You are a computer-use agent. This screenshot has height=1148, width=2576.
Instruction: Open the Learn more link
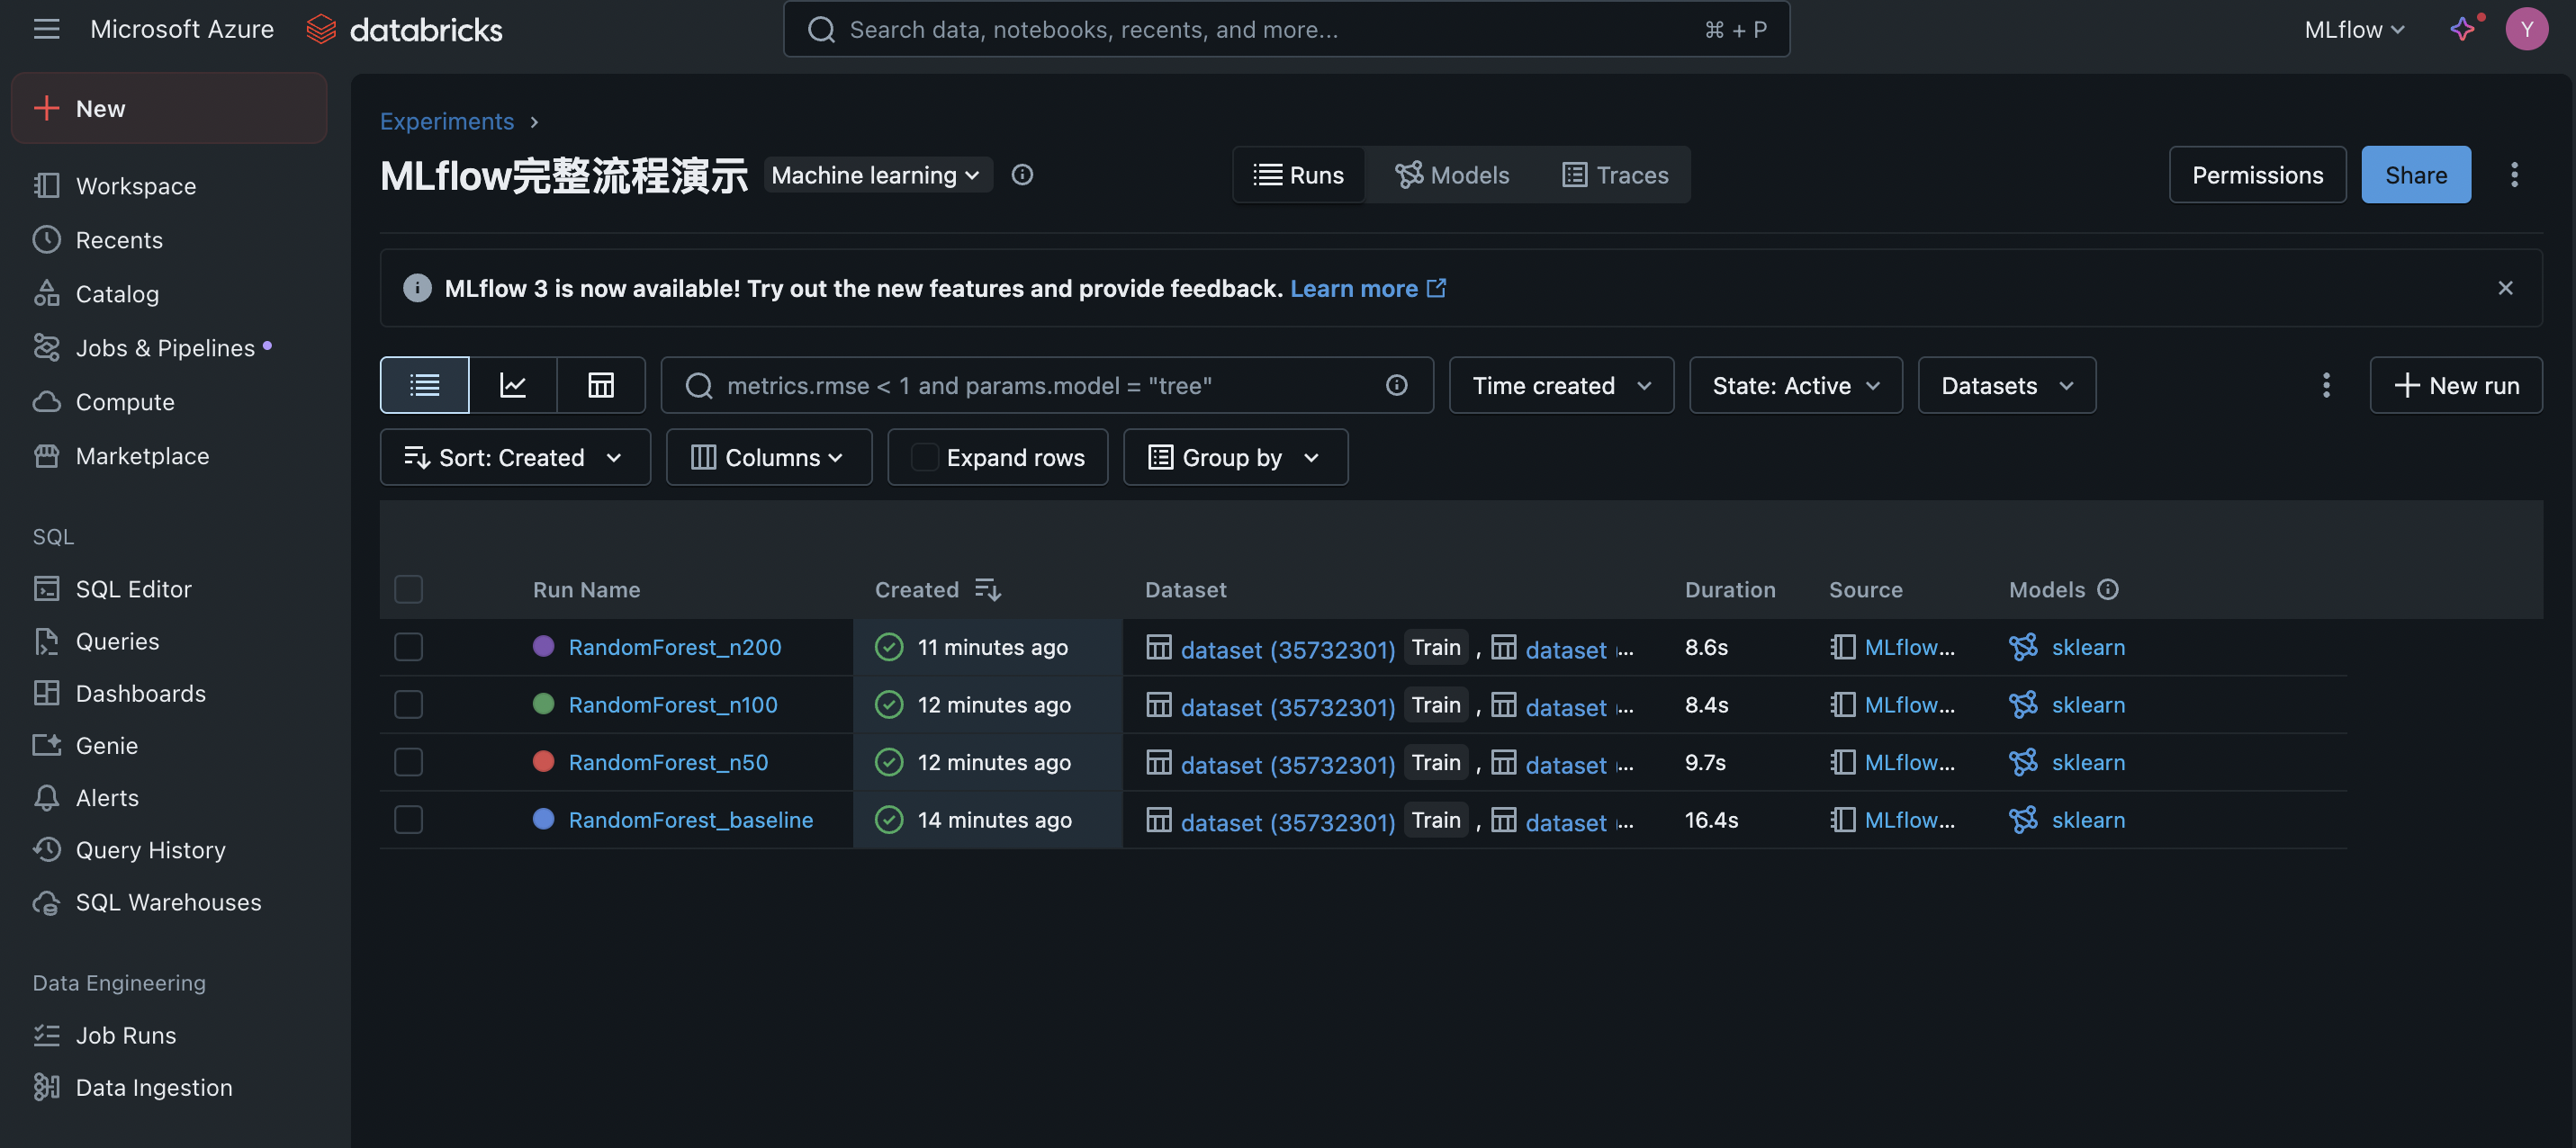[1367, 288]
